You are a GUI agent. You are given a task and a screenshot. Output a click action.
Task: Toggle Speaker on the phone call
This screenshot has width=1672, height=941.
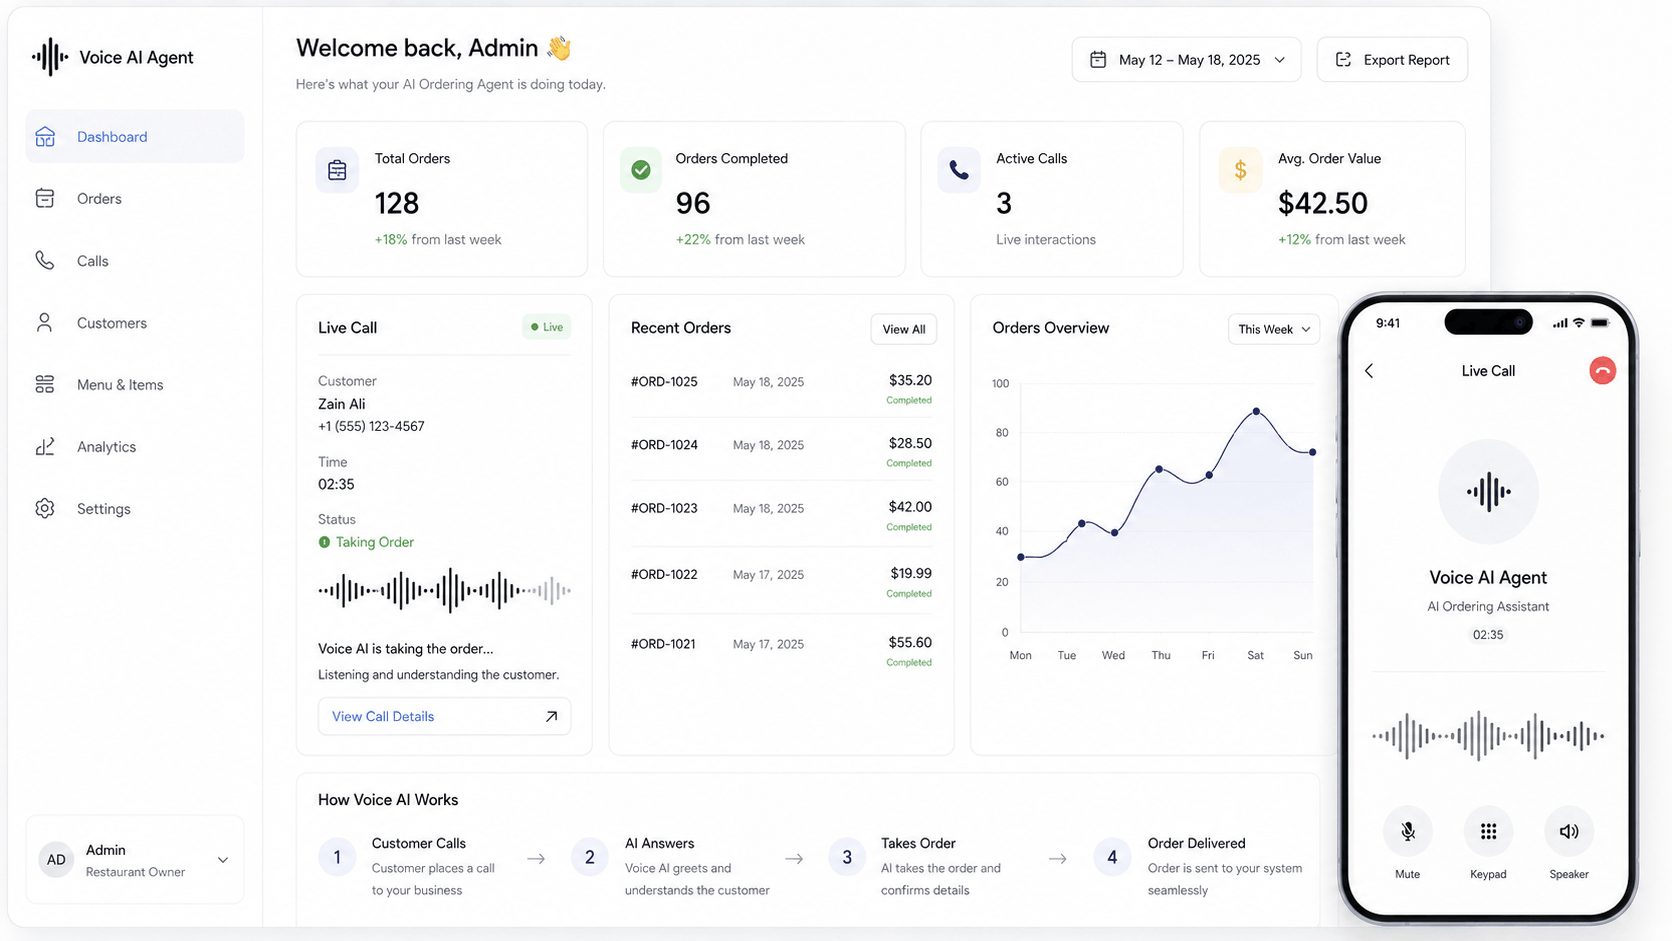(1569, 832)
